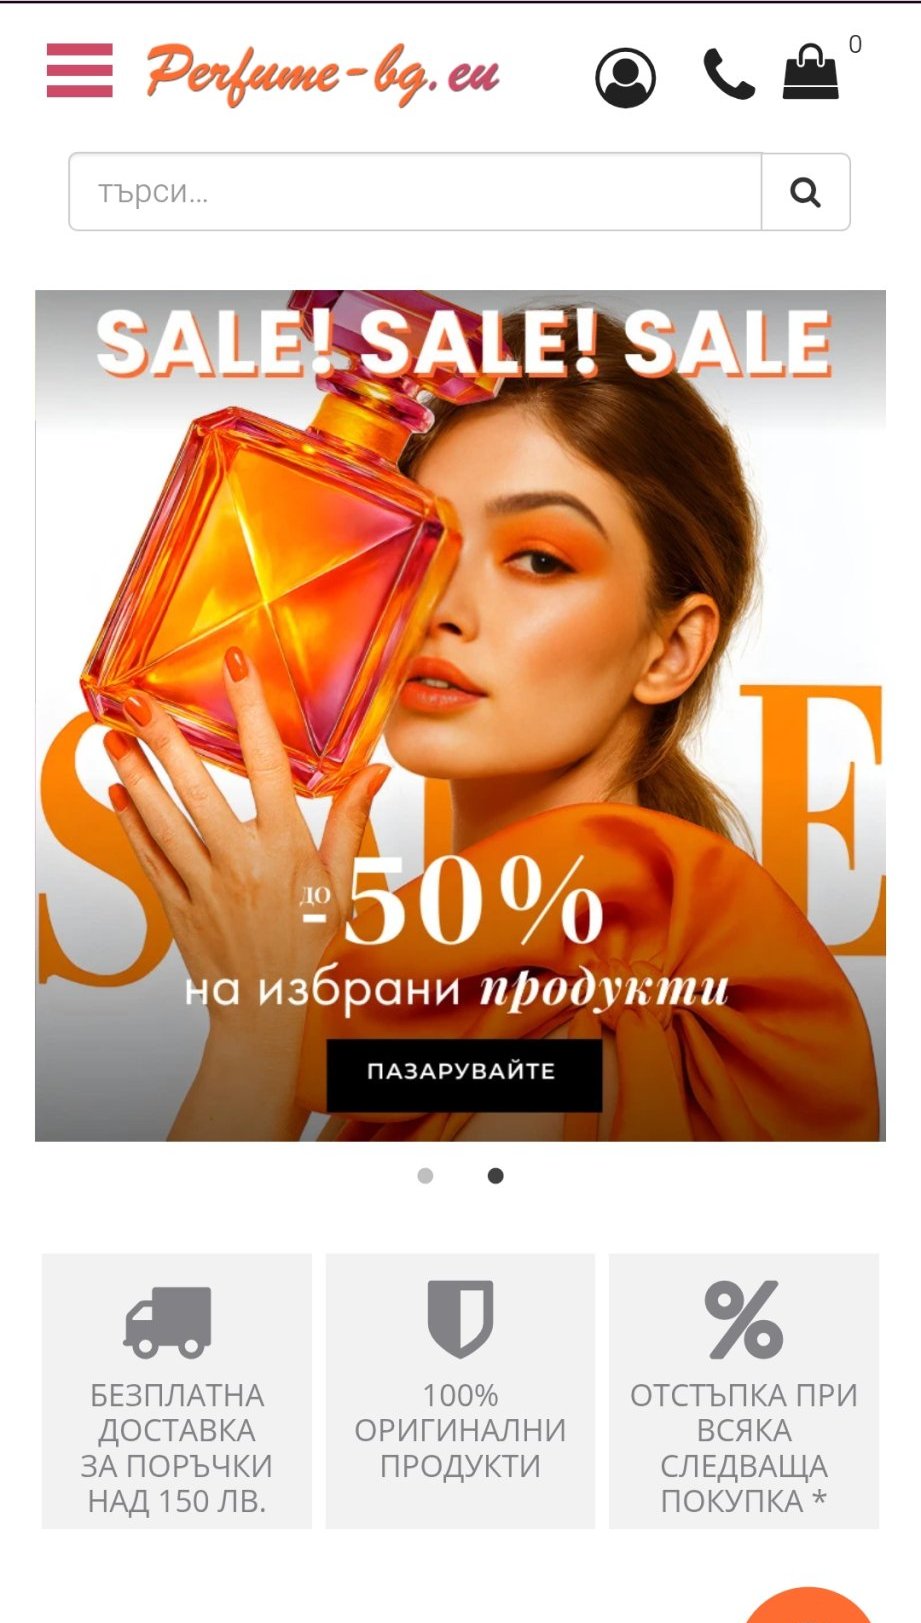Go to homepage via Perfume-bg.eu logo
Screen dimensions: 921x1623
pos(322,74)
